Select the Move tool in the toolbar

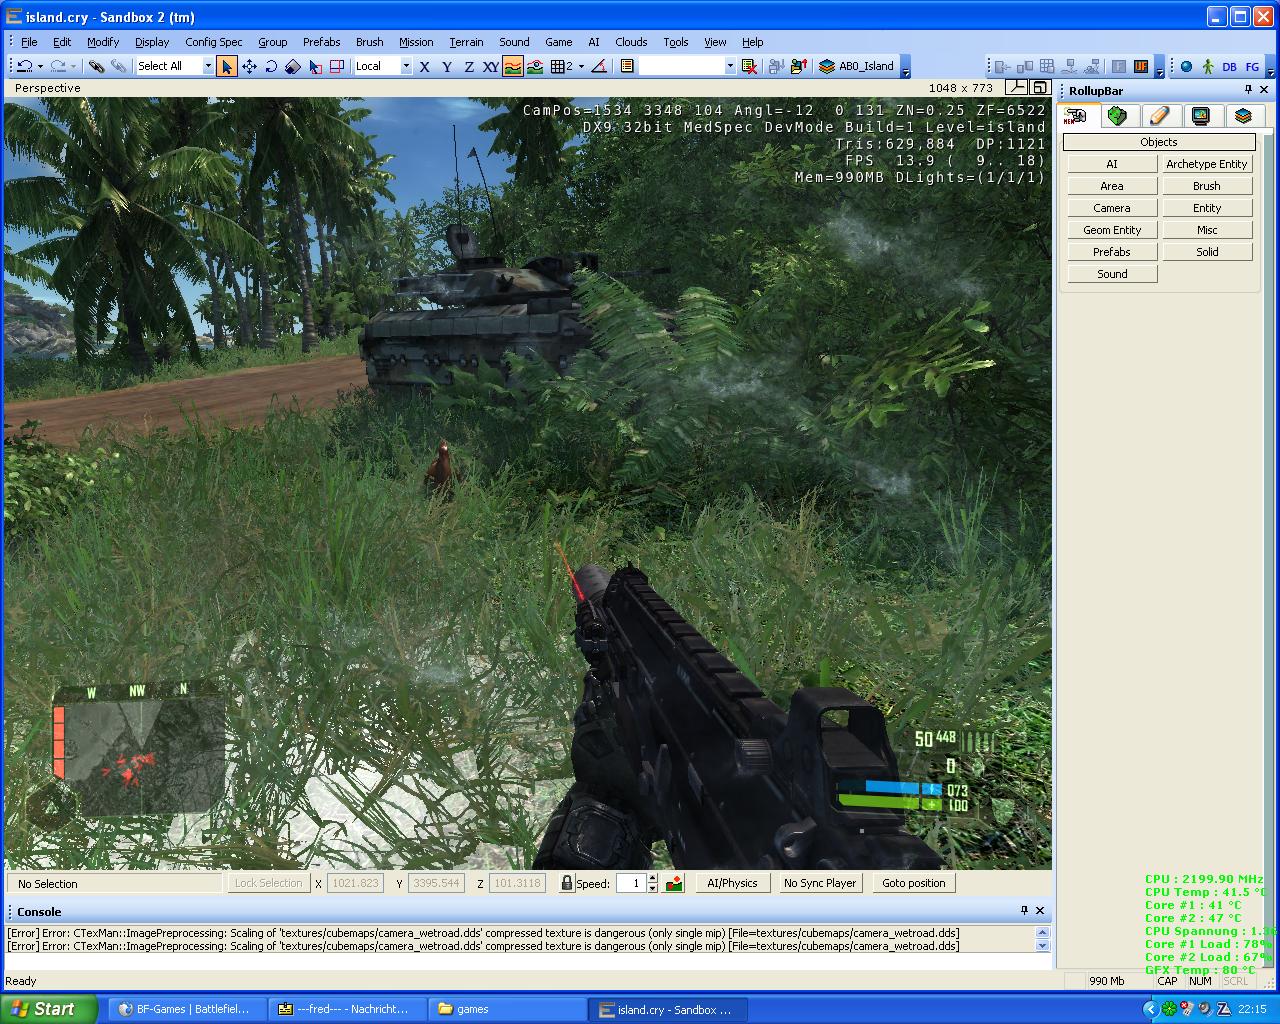click(249, 66)
